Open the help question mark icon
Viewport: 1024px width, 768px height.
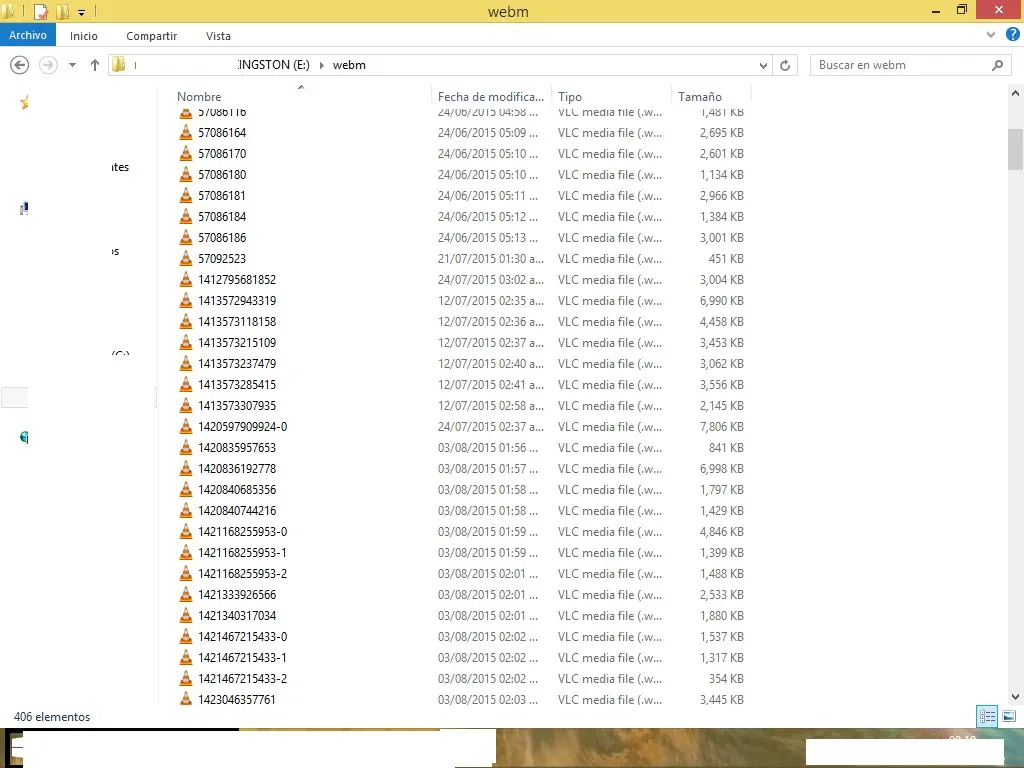[1012, 35]
